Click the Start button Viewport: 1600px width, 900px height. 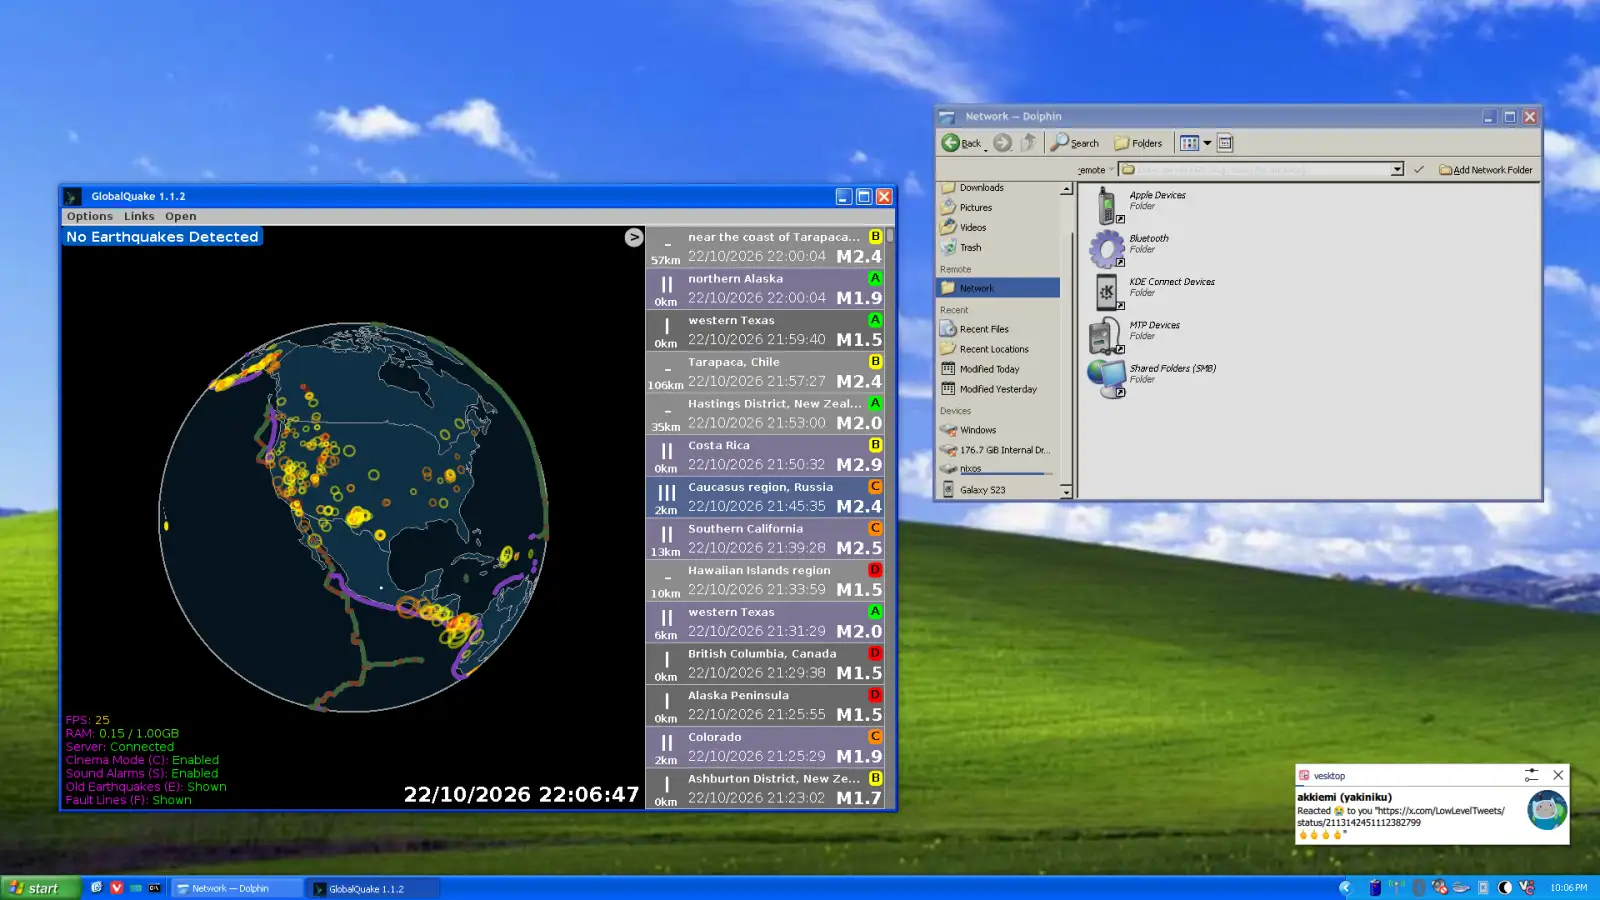[x=40, y=888]
